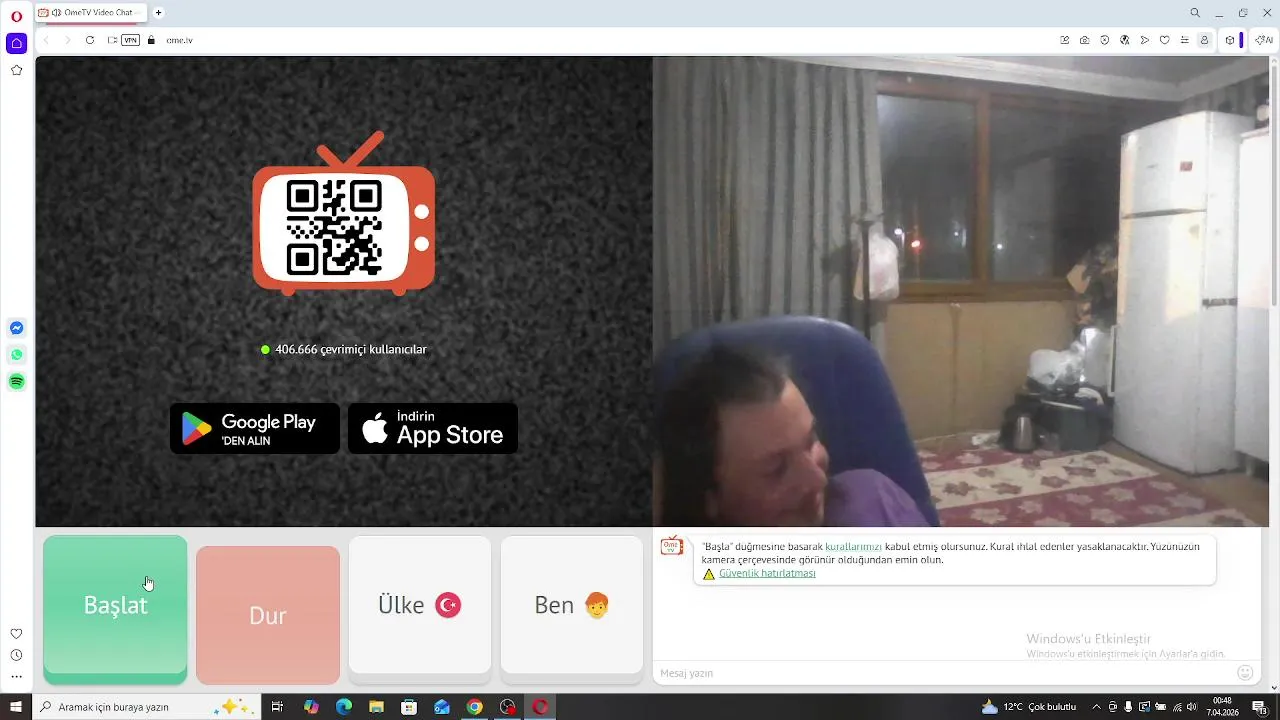Reload the ome.tv page

pos(89,40)
